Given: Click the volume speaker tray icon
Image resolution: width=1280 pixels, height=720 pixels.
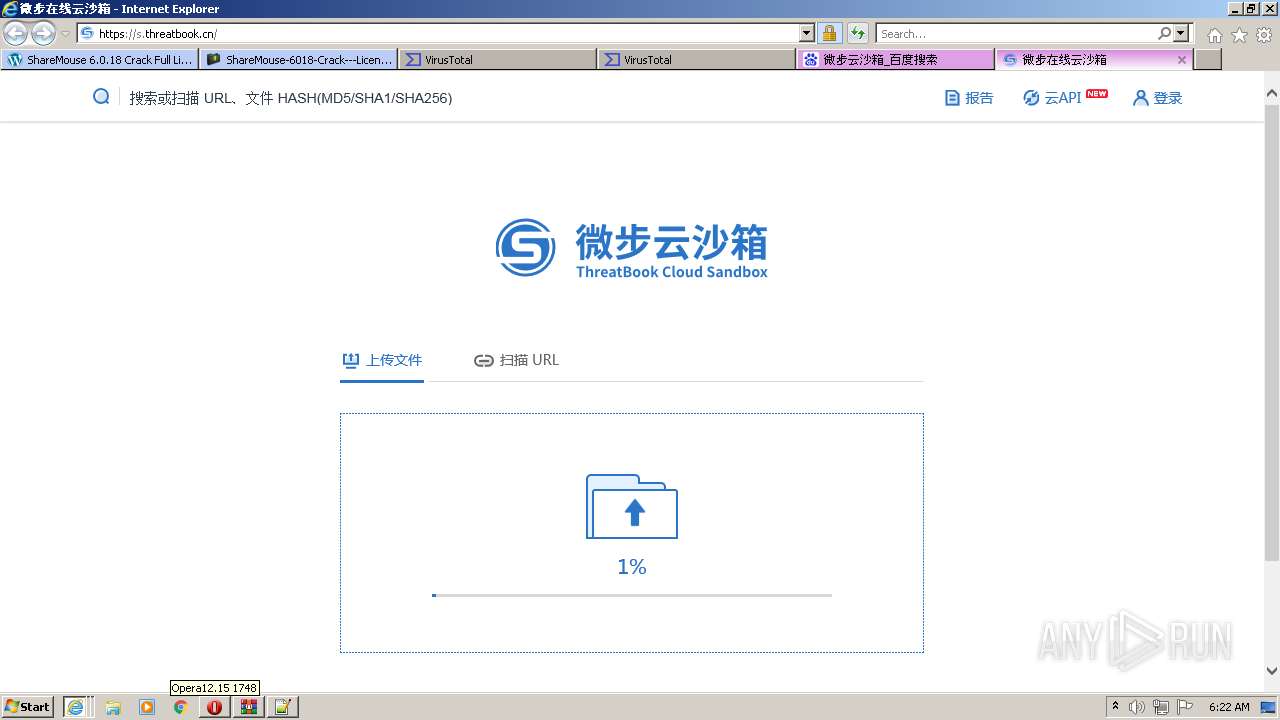Looking at the screenshot, I should click(1138, 707).
